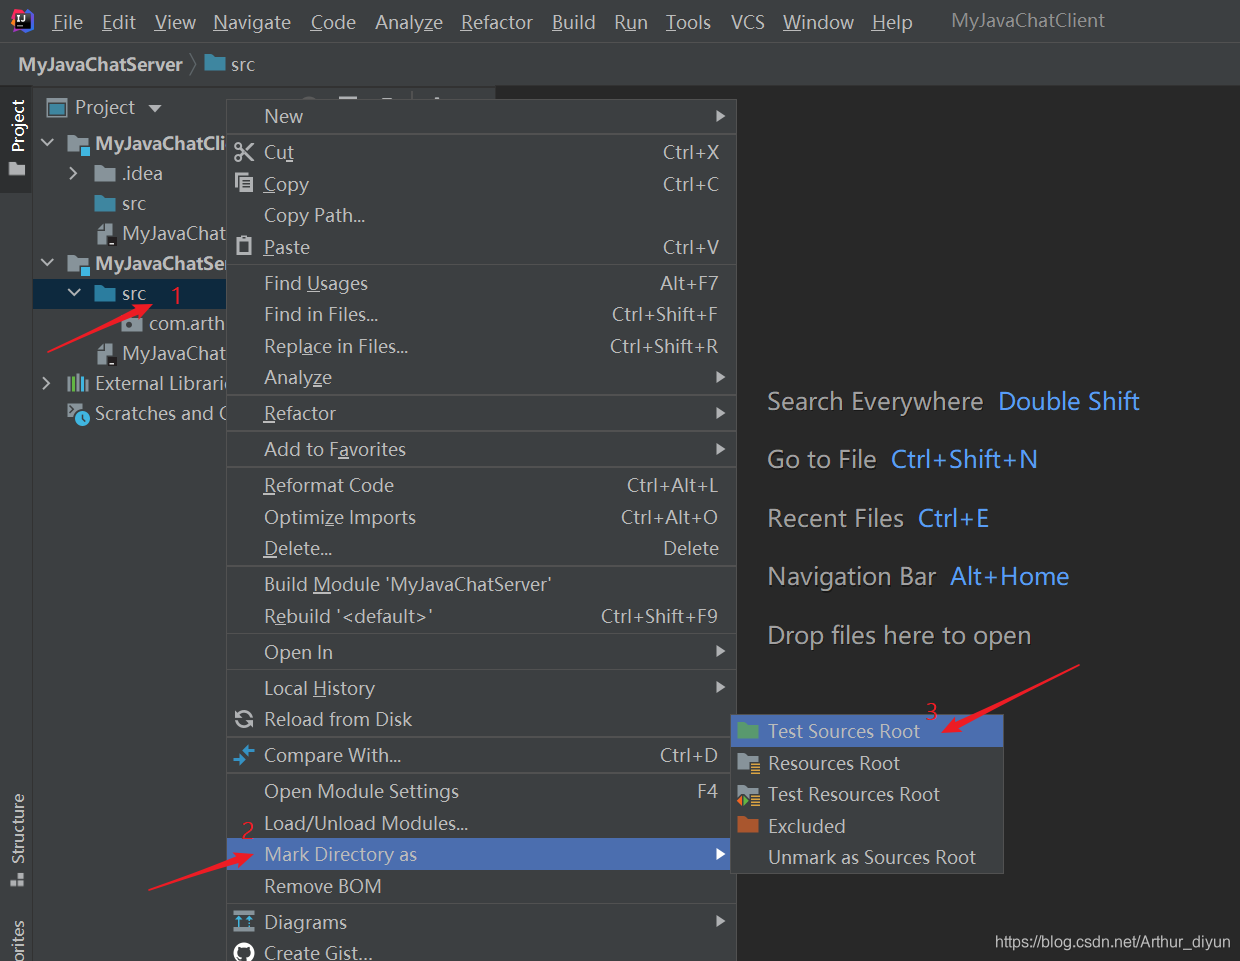Click the Structure tool window icon

17,880
